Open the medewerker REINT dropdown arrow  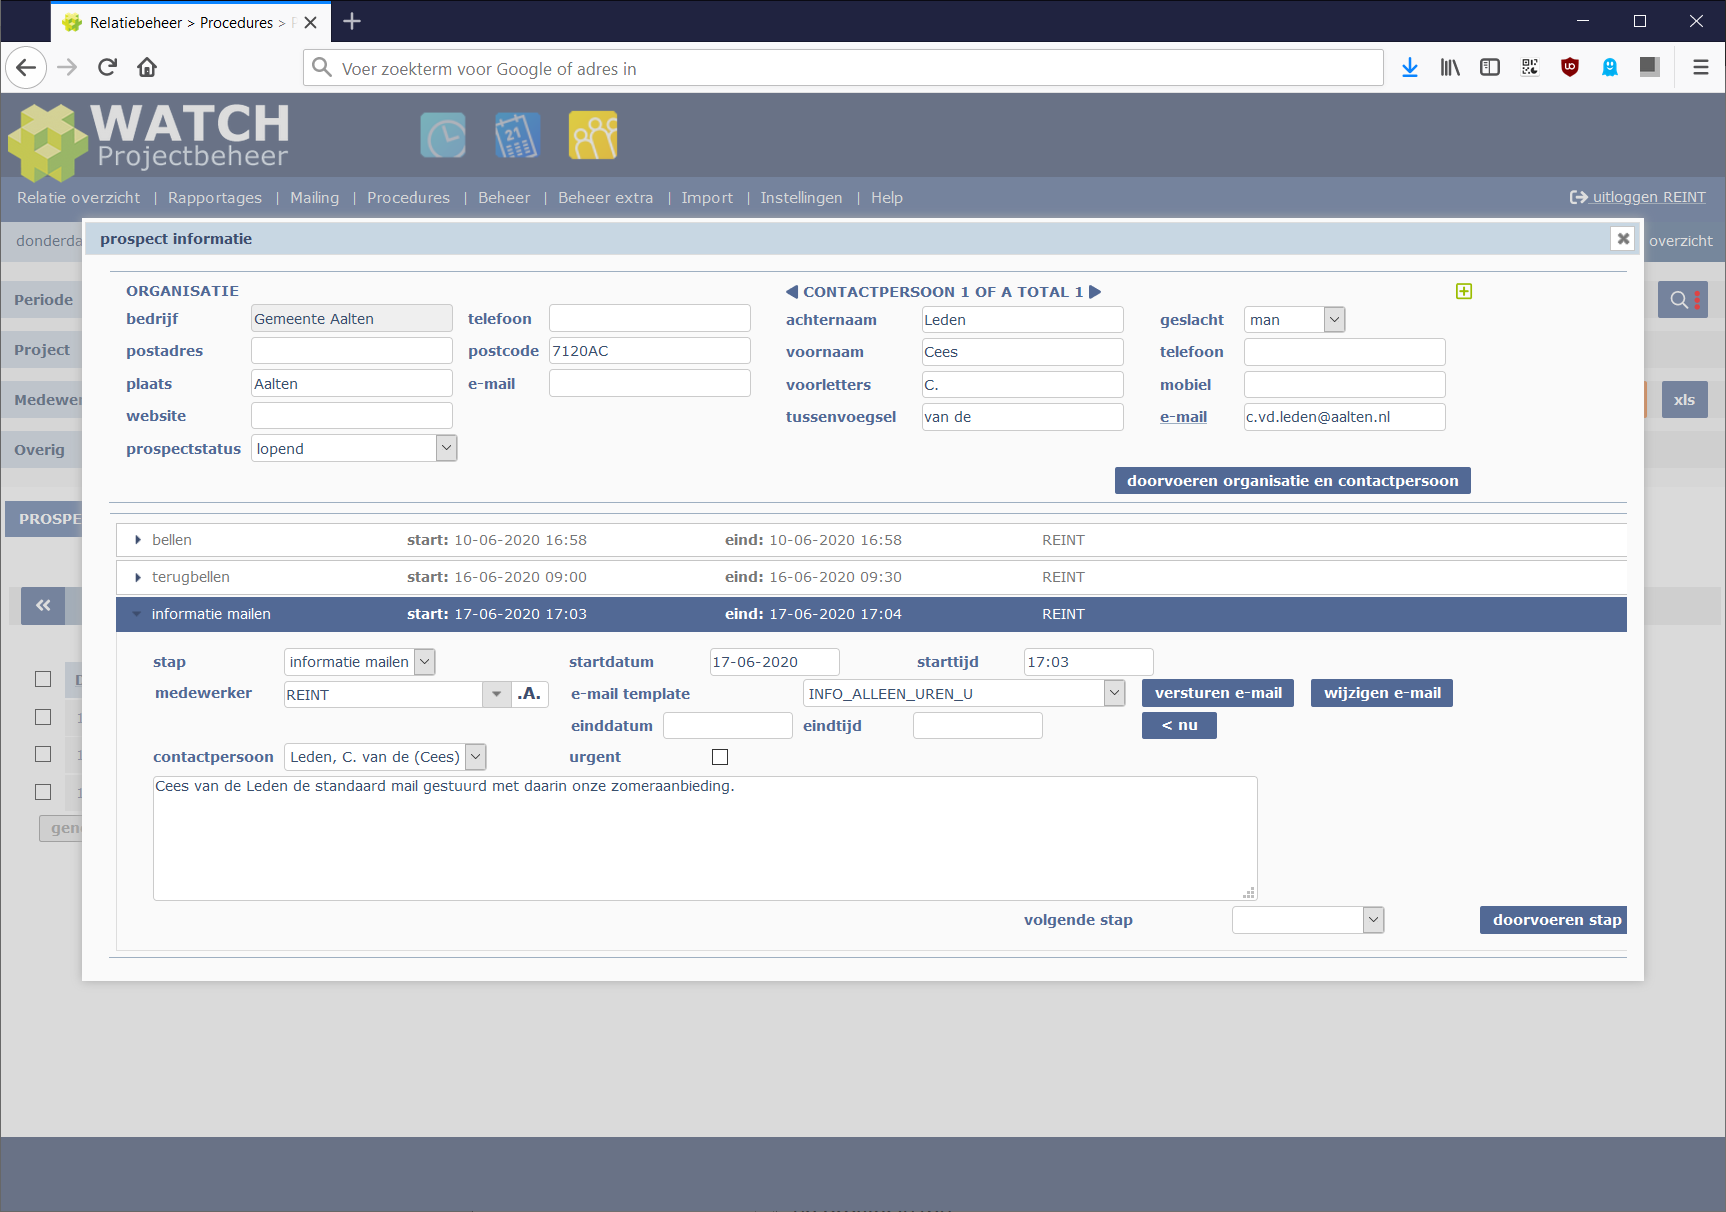pos(496,694)
